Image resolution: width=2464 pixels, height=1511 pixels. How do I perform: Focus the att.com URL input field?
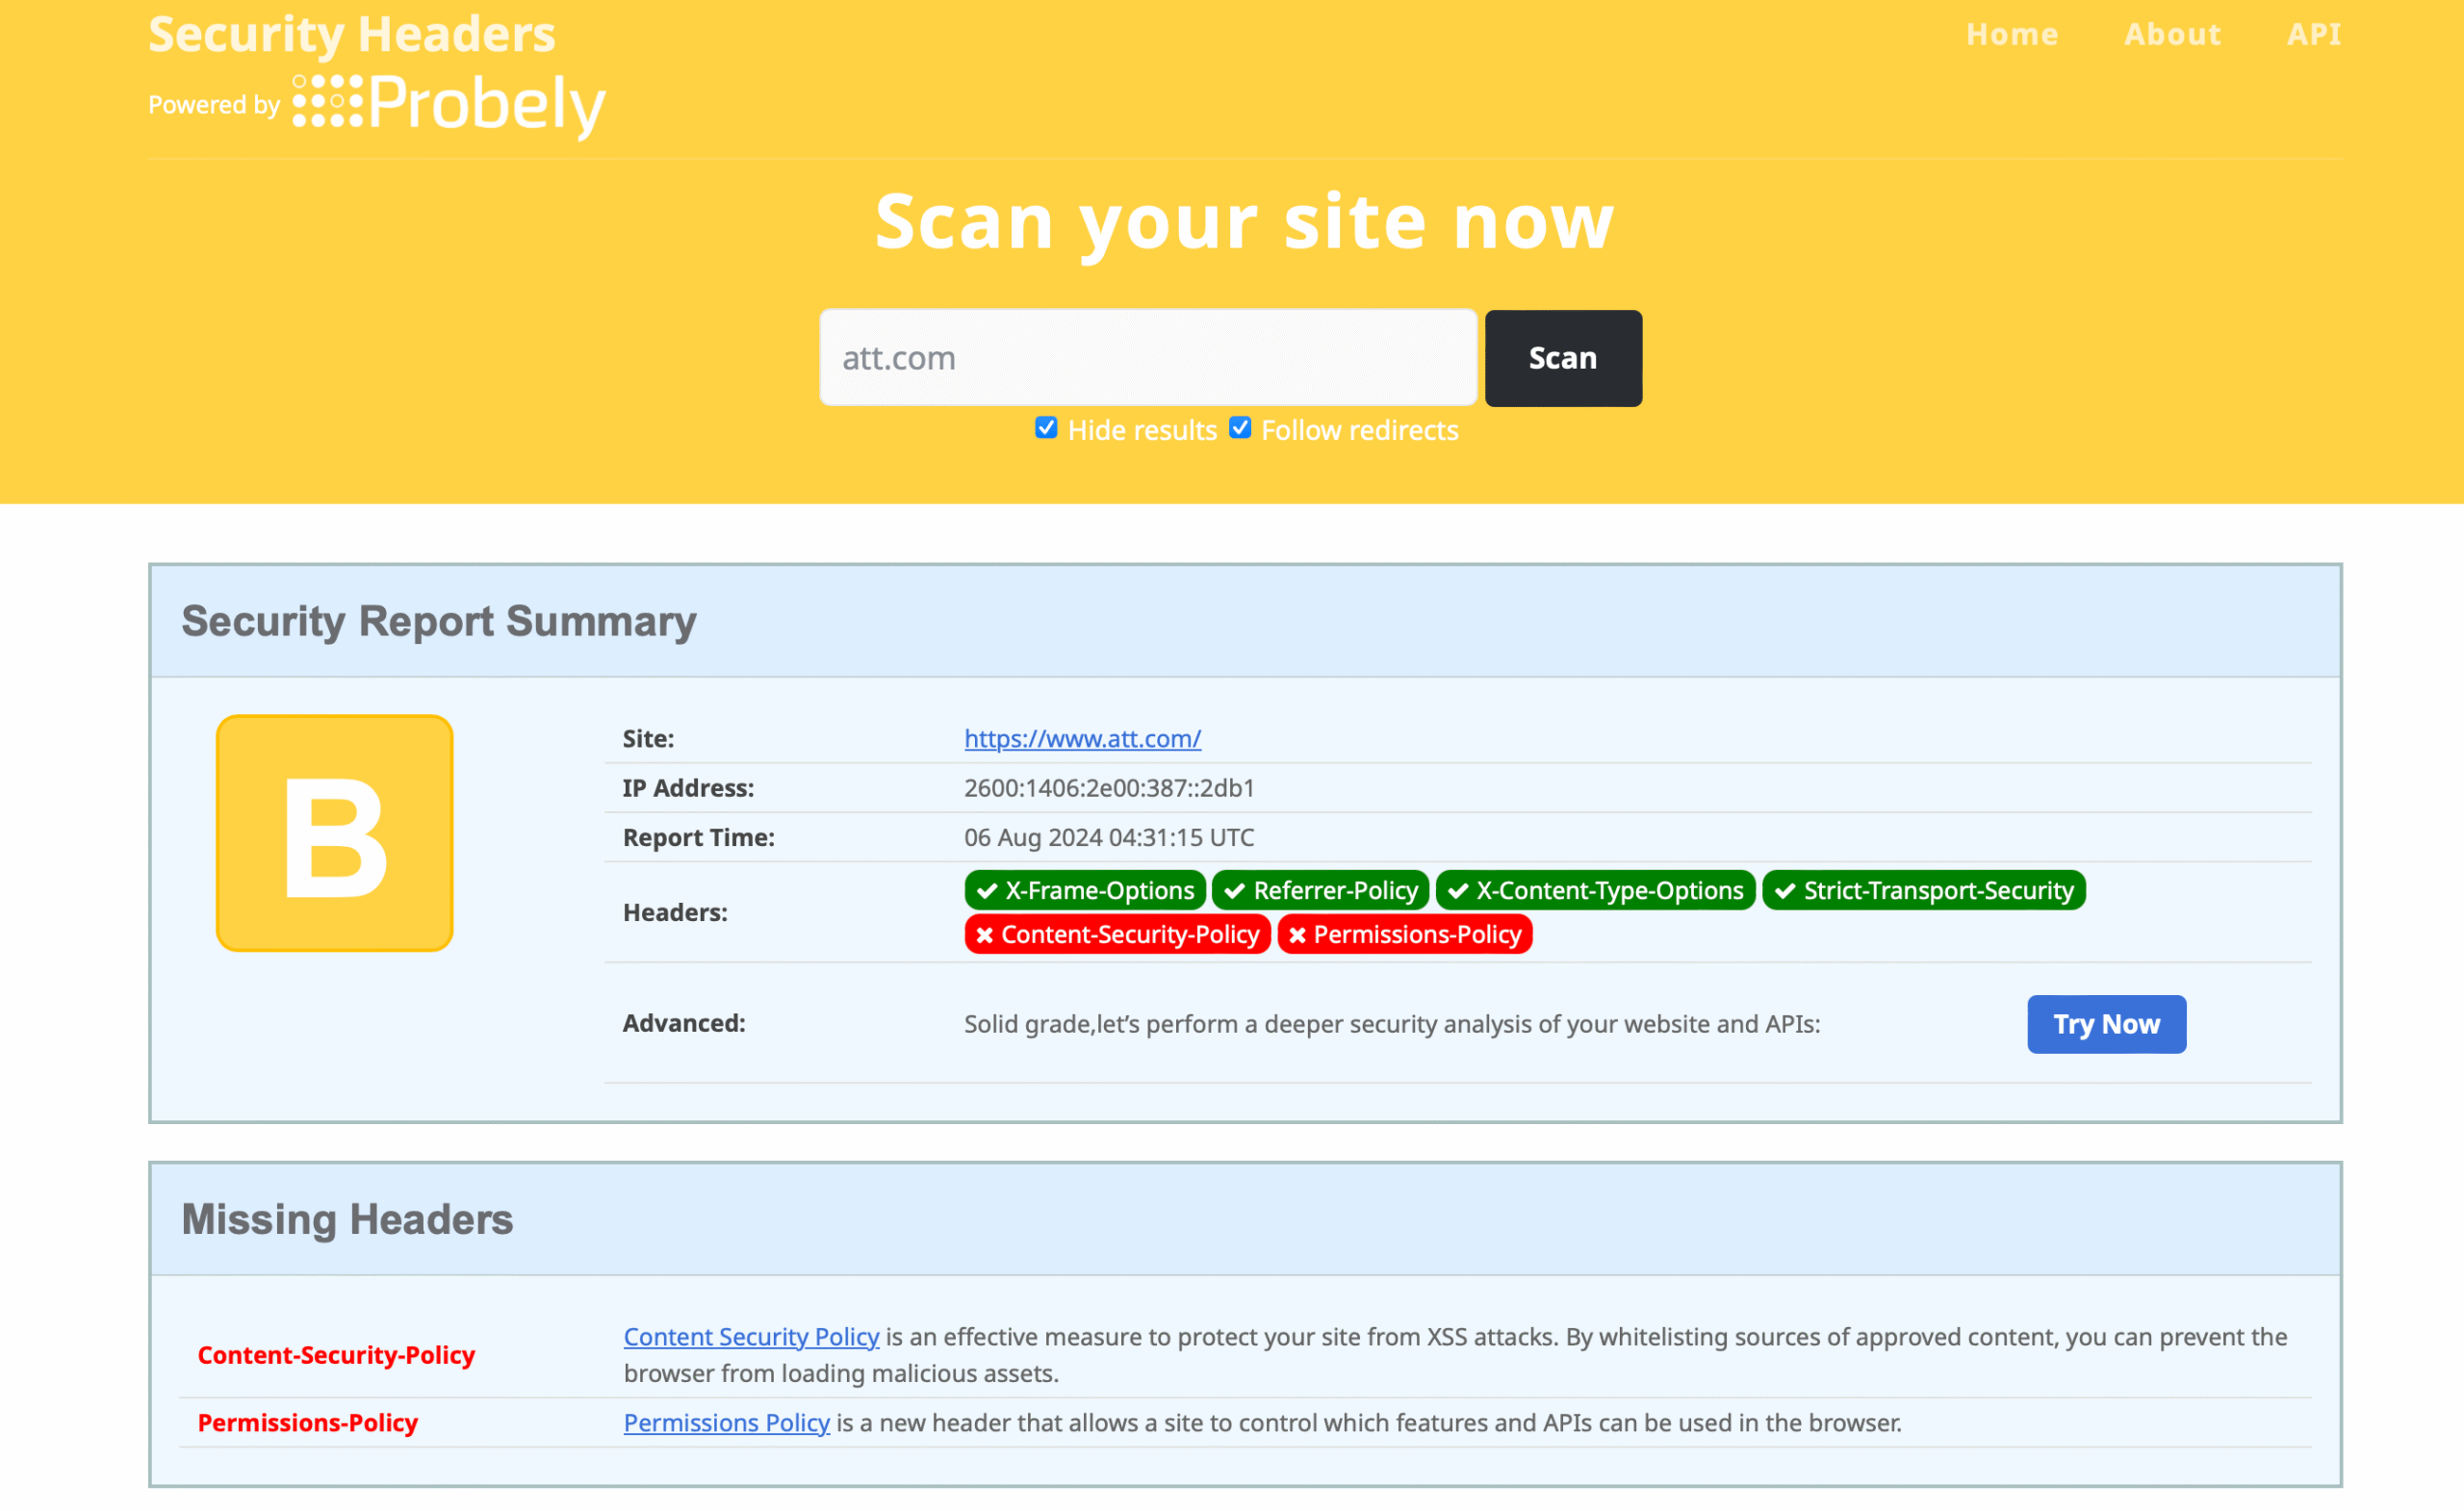1147,358
